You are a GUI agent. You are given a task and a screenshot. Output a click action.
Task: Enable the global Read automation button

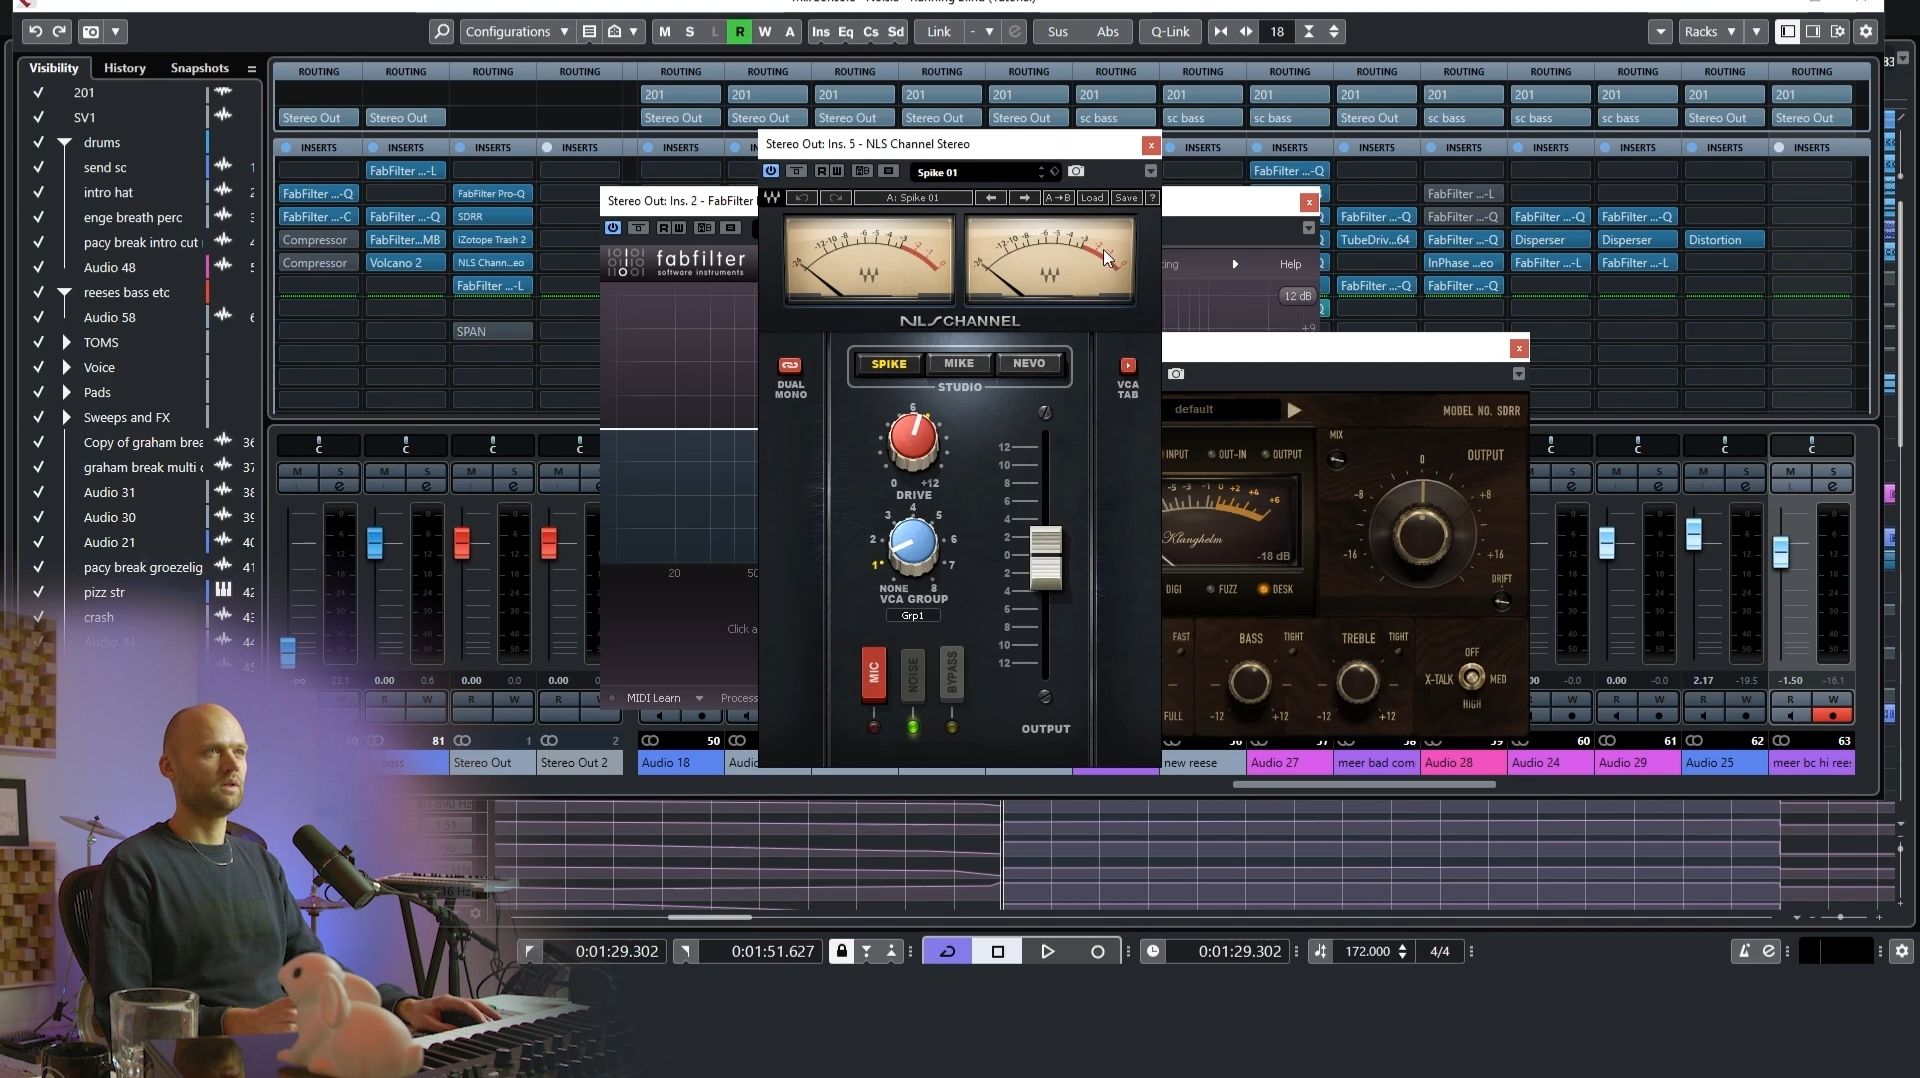(740, 32)
